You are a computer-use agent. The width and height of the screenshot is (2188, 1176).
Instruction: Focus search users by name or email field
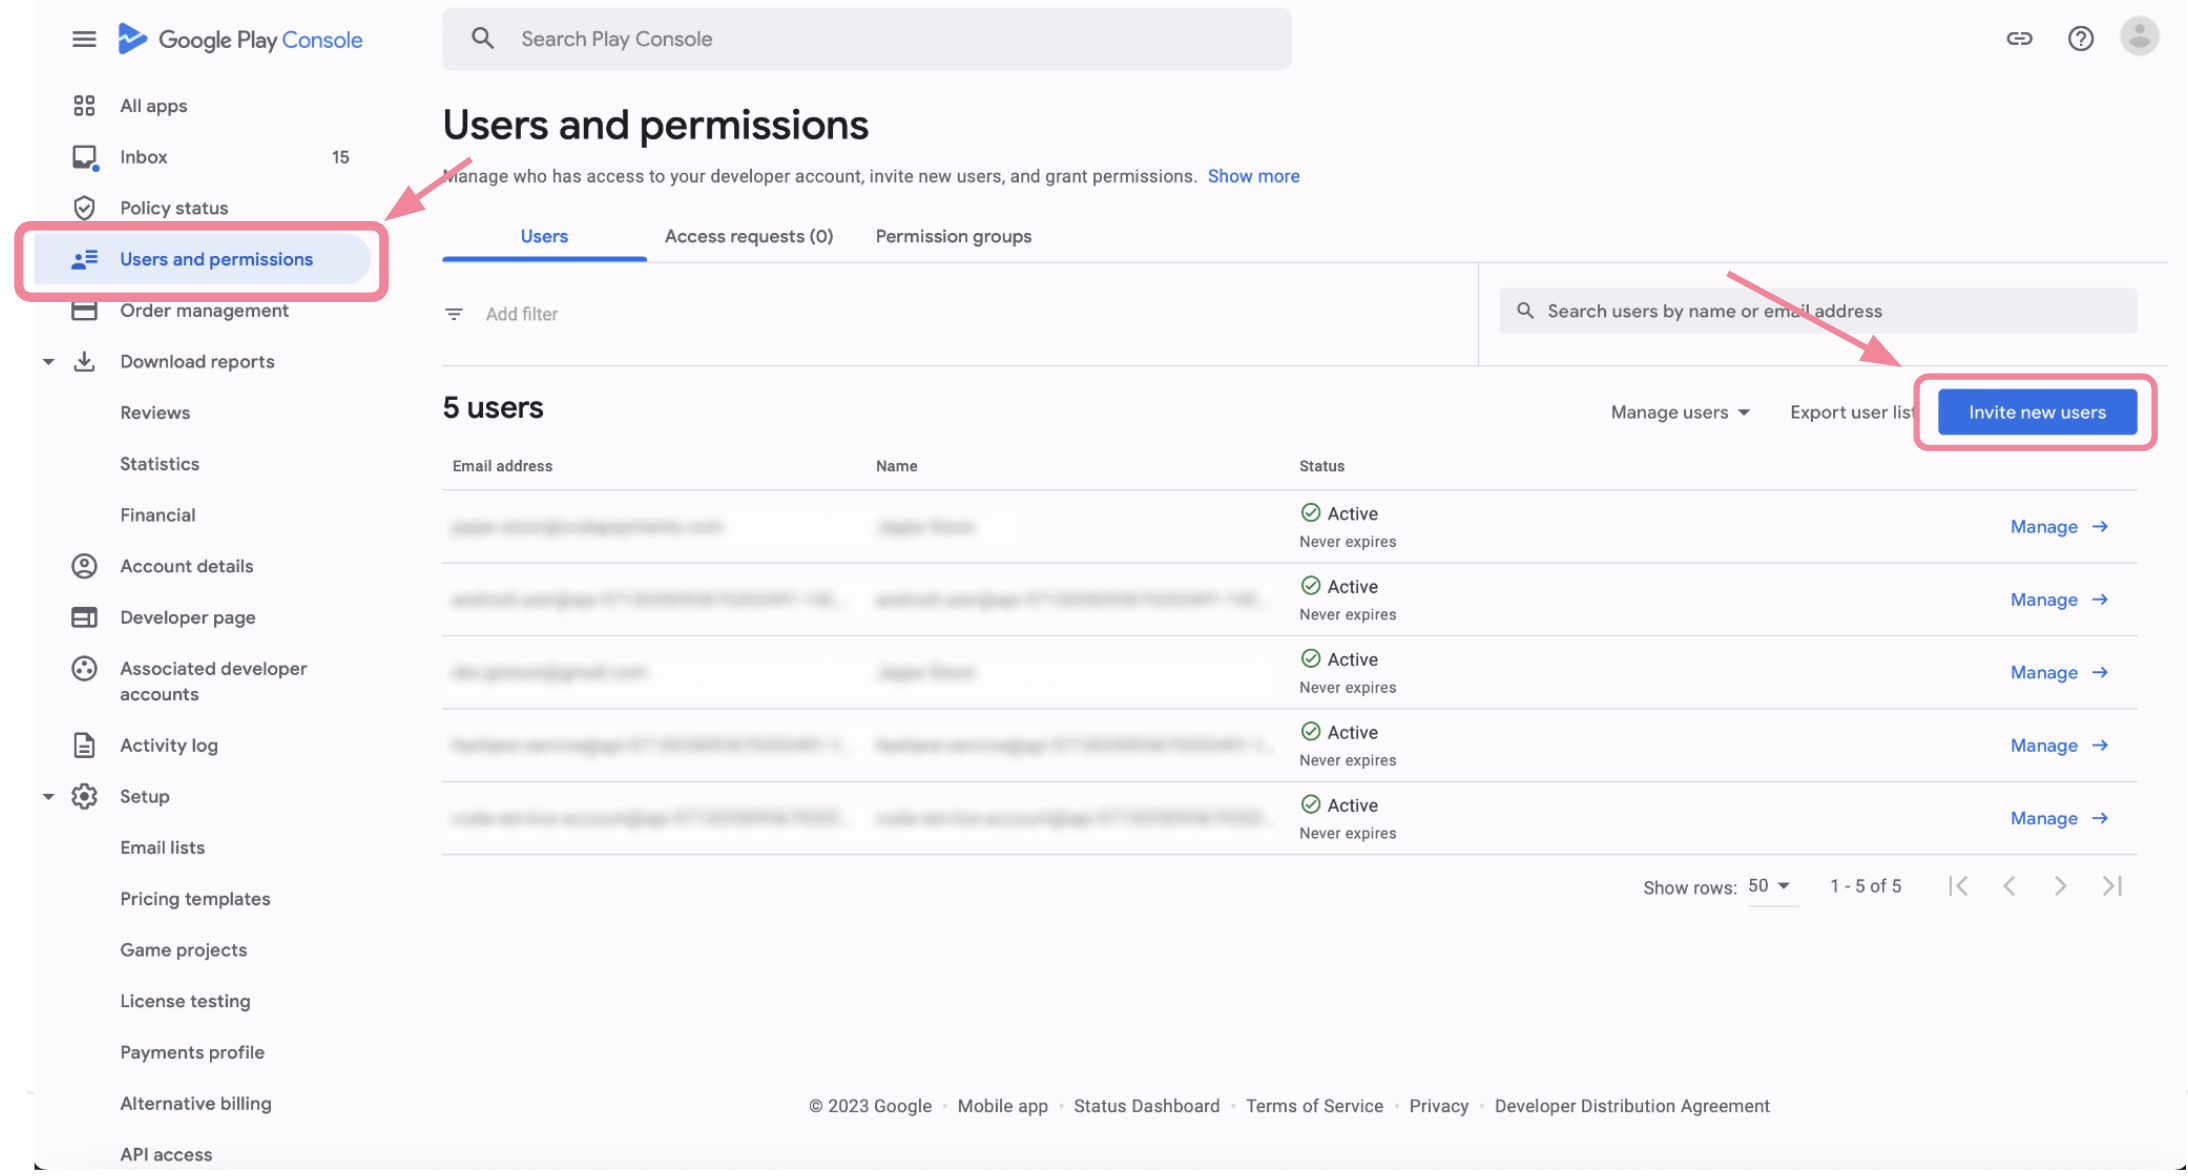point(1818,311)
